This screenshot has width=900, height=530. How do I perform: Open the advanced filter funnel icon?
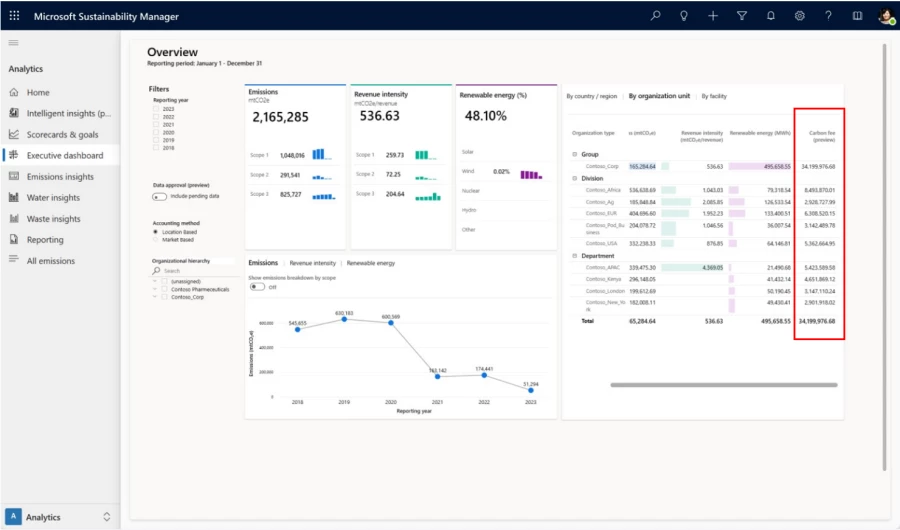pos(742,16)
